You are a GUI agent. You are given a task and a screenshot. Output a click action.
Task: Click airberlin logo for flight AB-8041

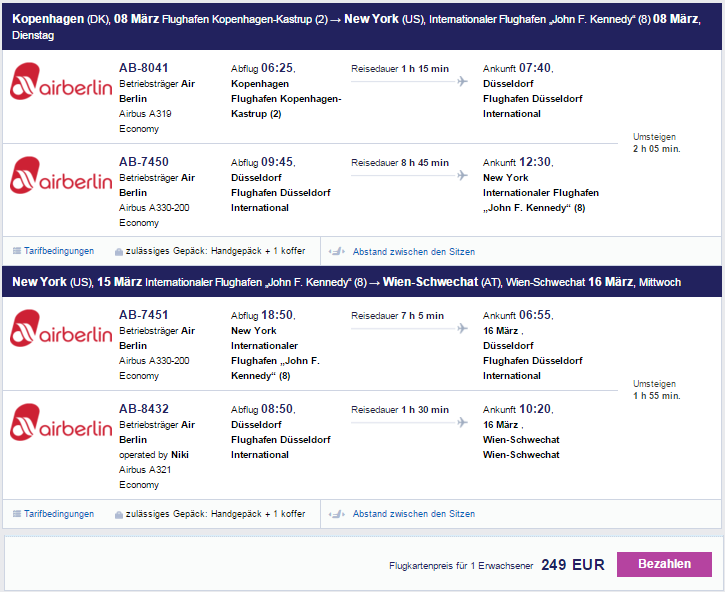(61, 81)
